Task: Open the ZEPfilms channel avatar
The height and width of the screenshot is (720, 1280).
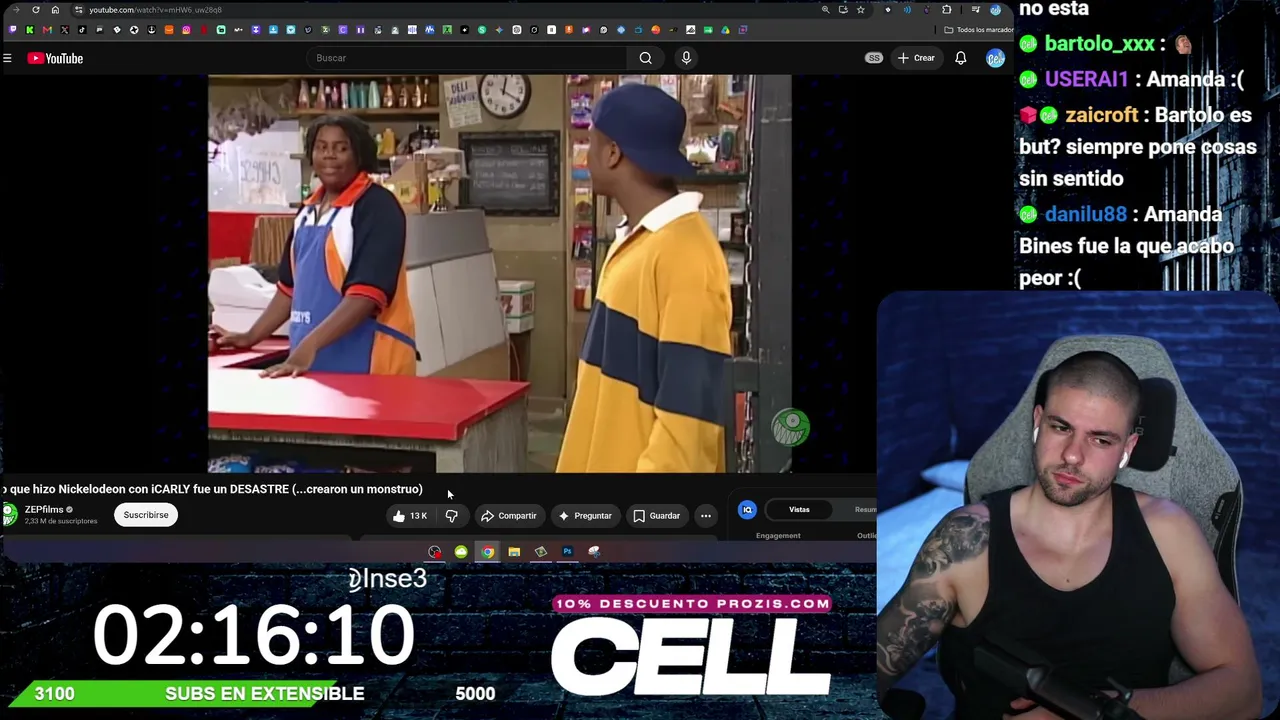Action: (9, 515)
